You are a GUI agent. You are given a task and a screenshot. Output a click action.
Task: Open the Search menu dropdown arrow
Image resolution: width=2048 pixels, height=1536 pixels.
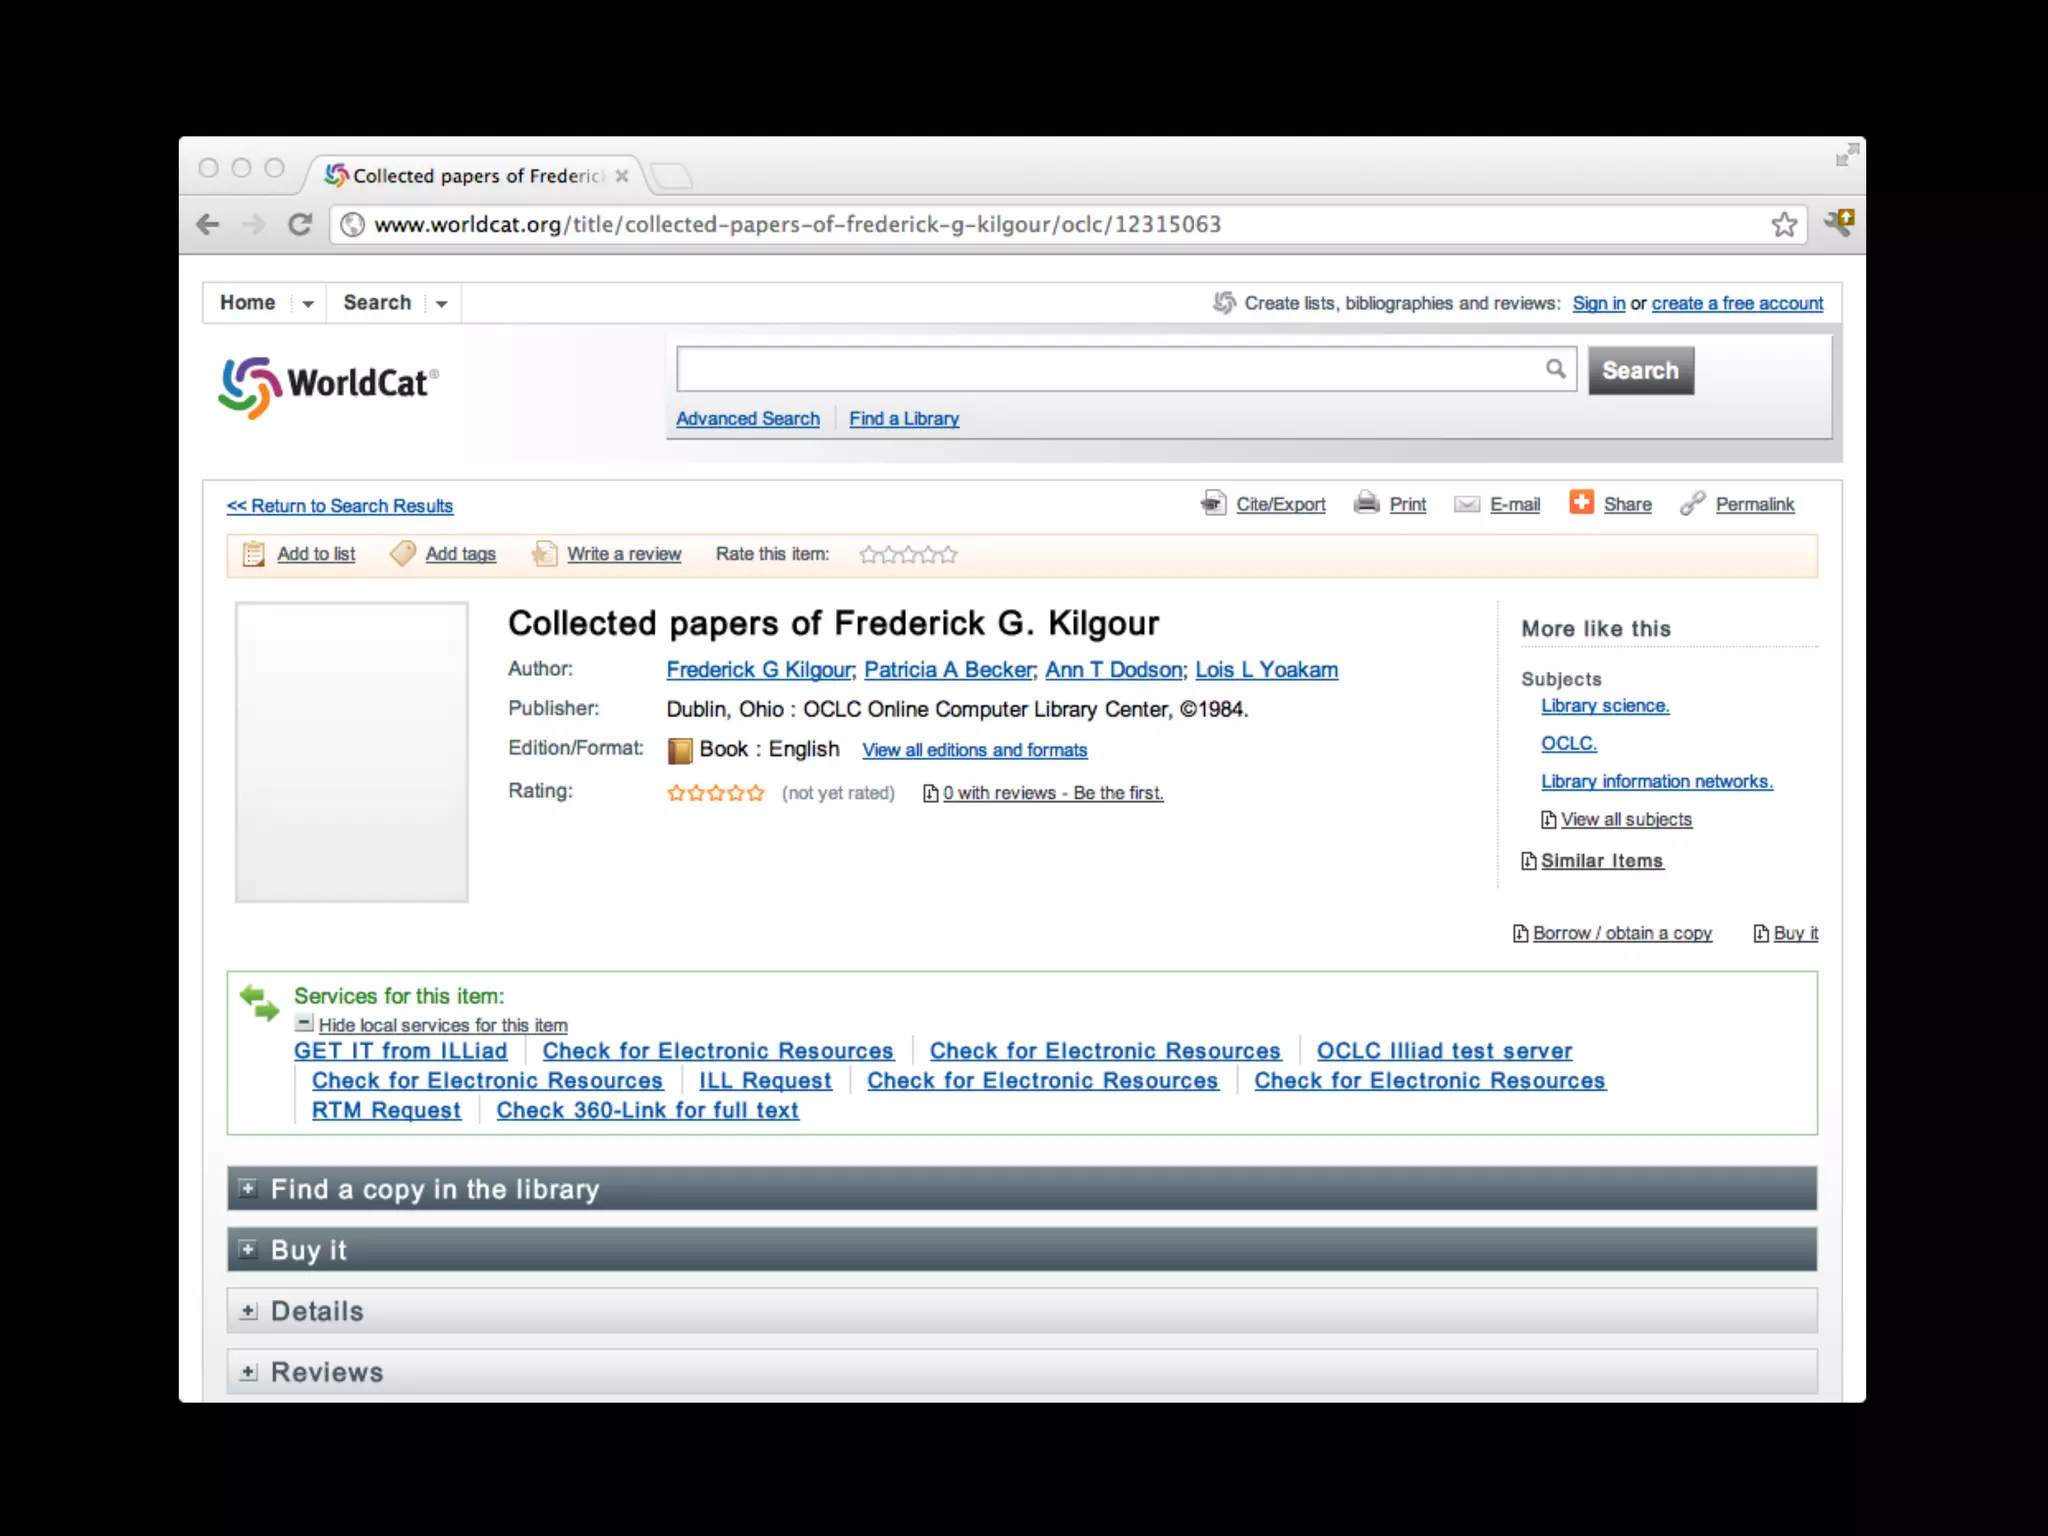pyautogui.click(x=441, y=304)
